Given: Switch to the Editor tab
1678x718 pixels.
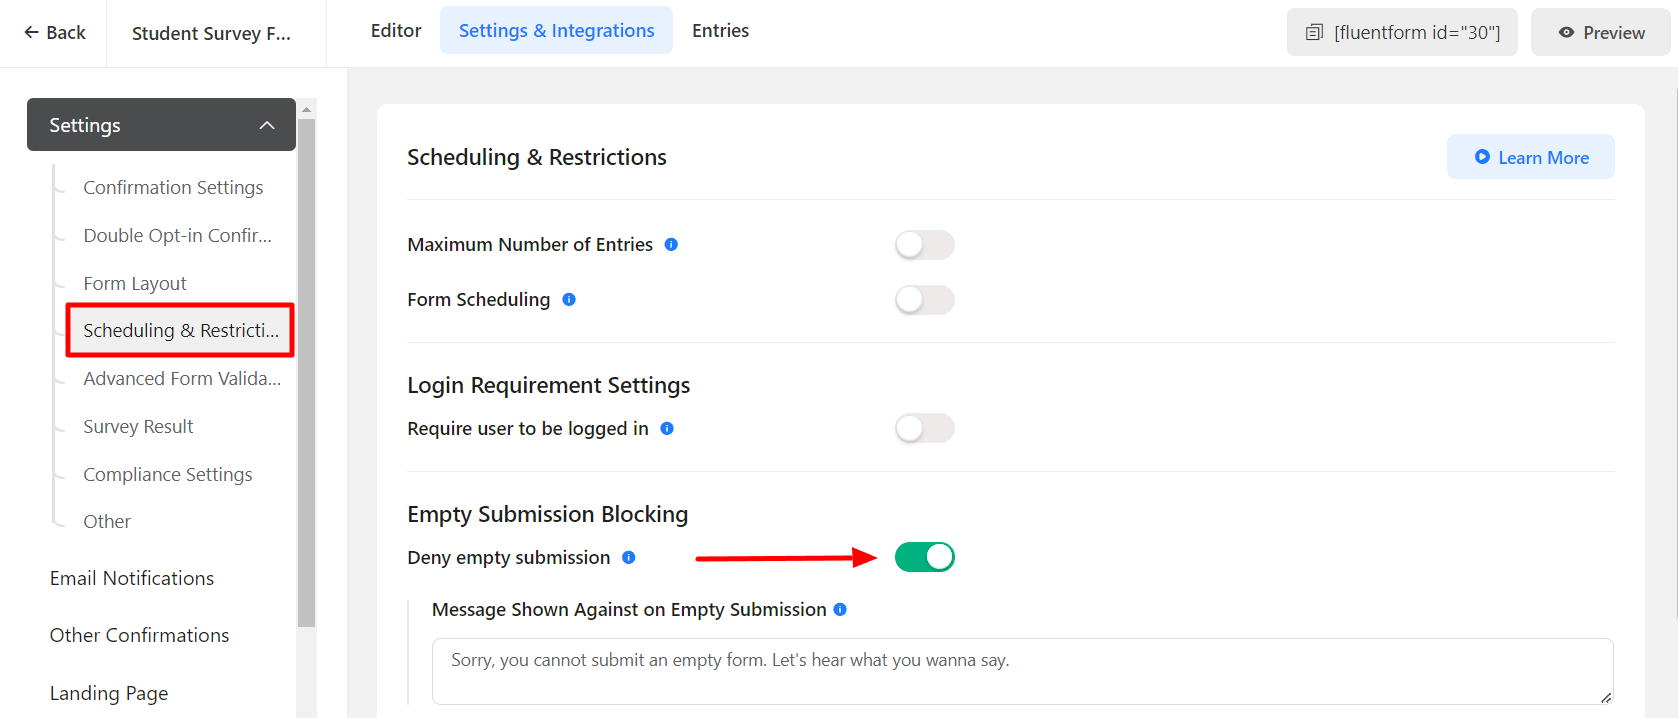Looking at the screenshot, I should [x=396, y=31].
